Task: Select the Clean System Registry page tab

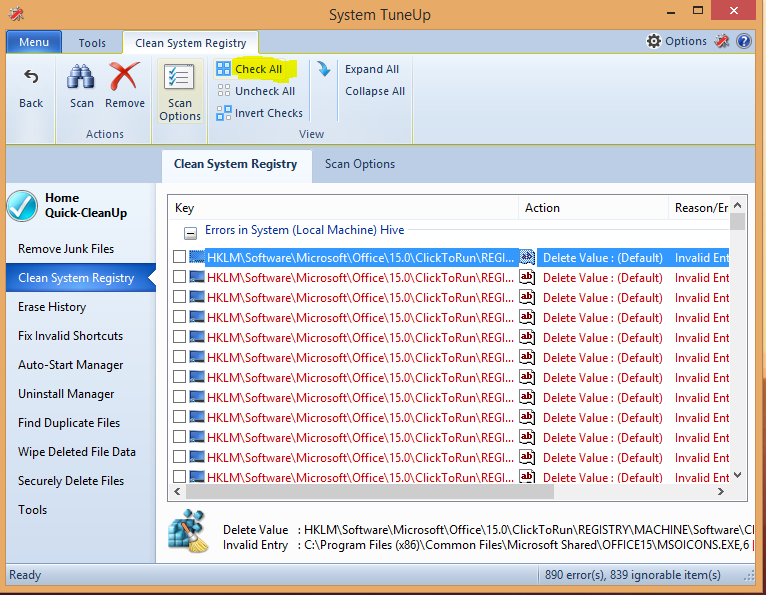Action: [x=235, y=164]
